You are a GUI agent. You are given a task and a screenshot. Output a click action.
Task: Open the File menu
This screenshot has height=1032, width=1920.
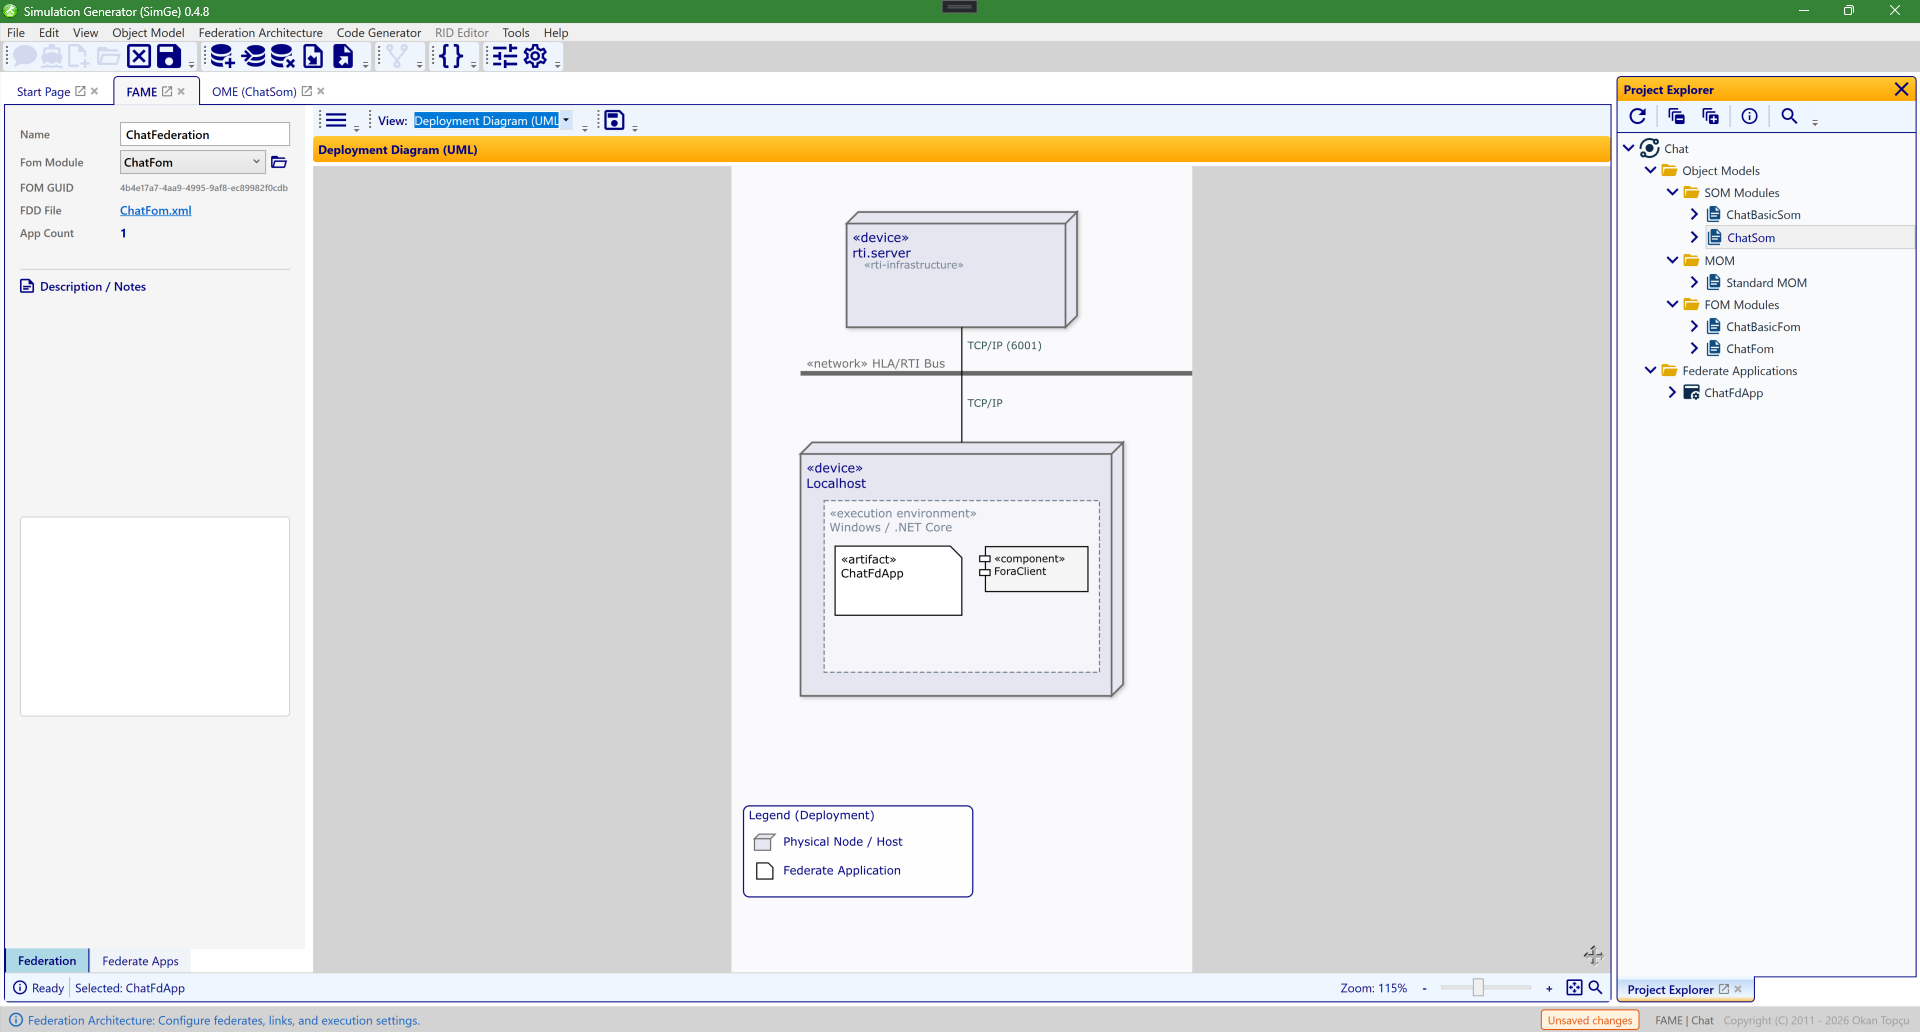(x=16, y=32)
